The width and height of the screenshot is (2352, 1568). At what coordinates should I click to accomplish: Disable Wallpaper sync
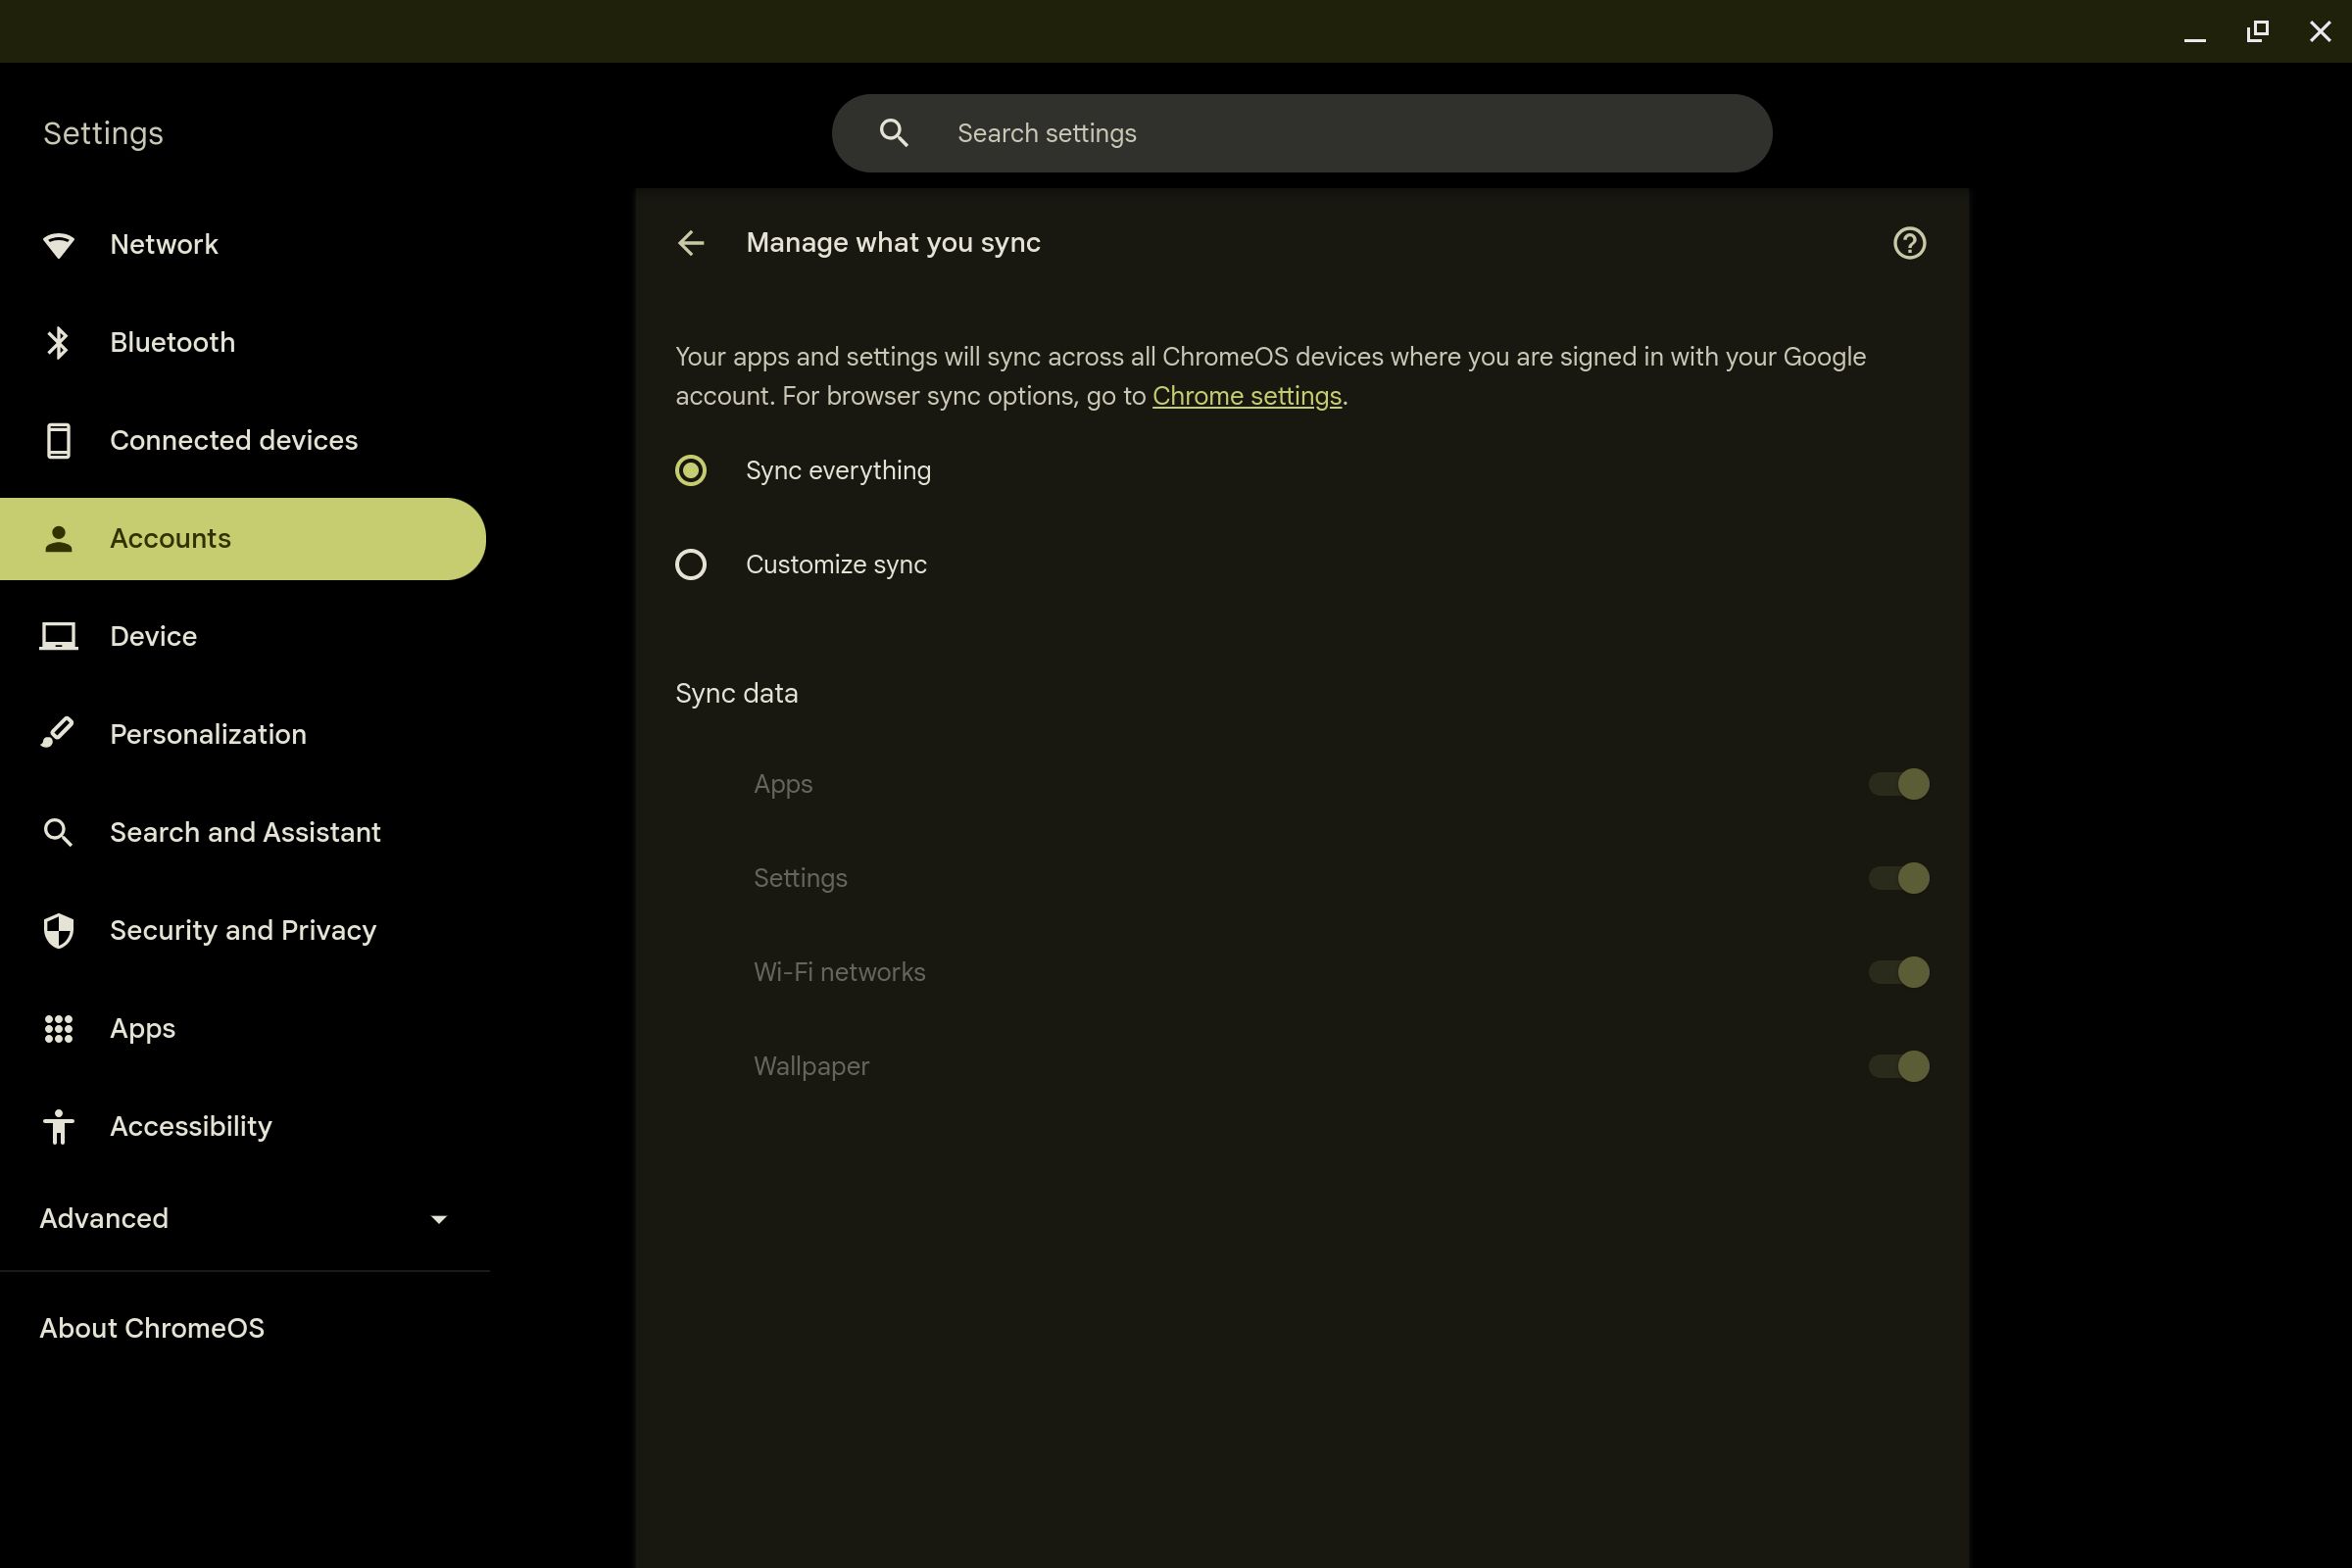tap(1898, 1066)
